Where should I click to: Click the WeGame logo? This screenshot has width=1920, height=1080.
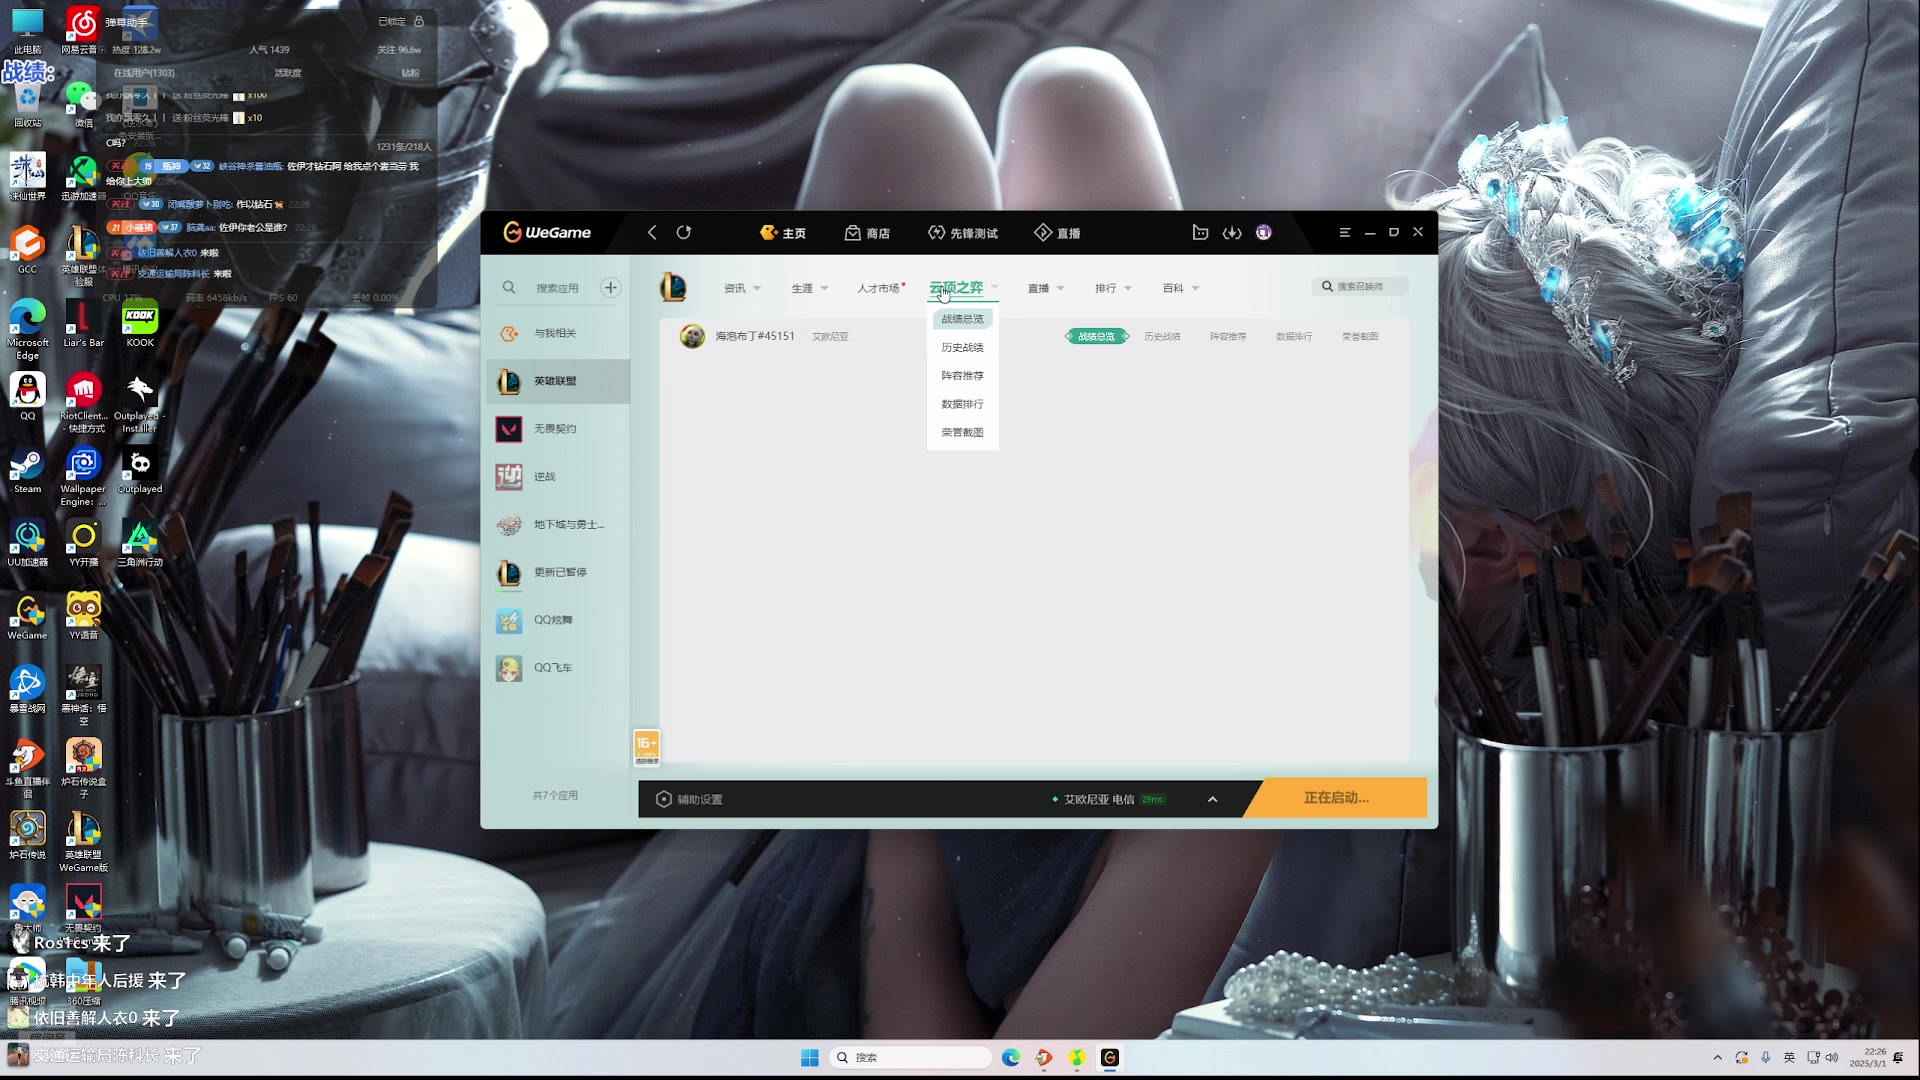(547, 232)
